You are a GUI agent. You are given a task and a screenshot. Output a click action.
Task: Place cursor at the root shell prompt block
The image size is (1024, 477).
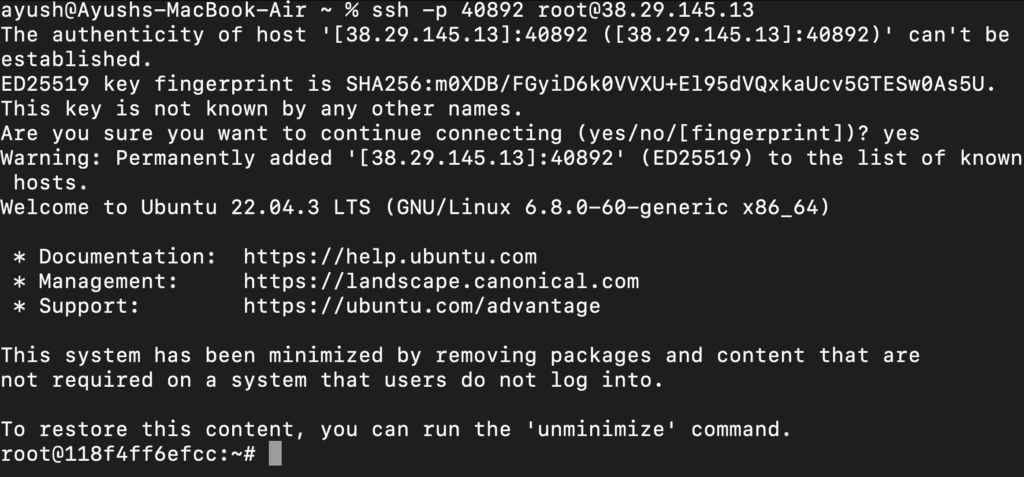point(277,454)
